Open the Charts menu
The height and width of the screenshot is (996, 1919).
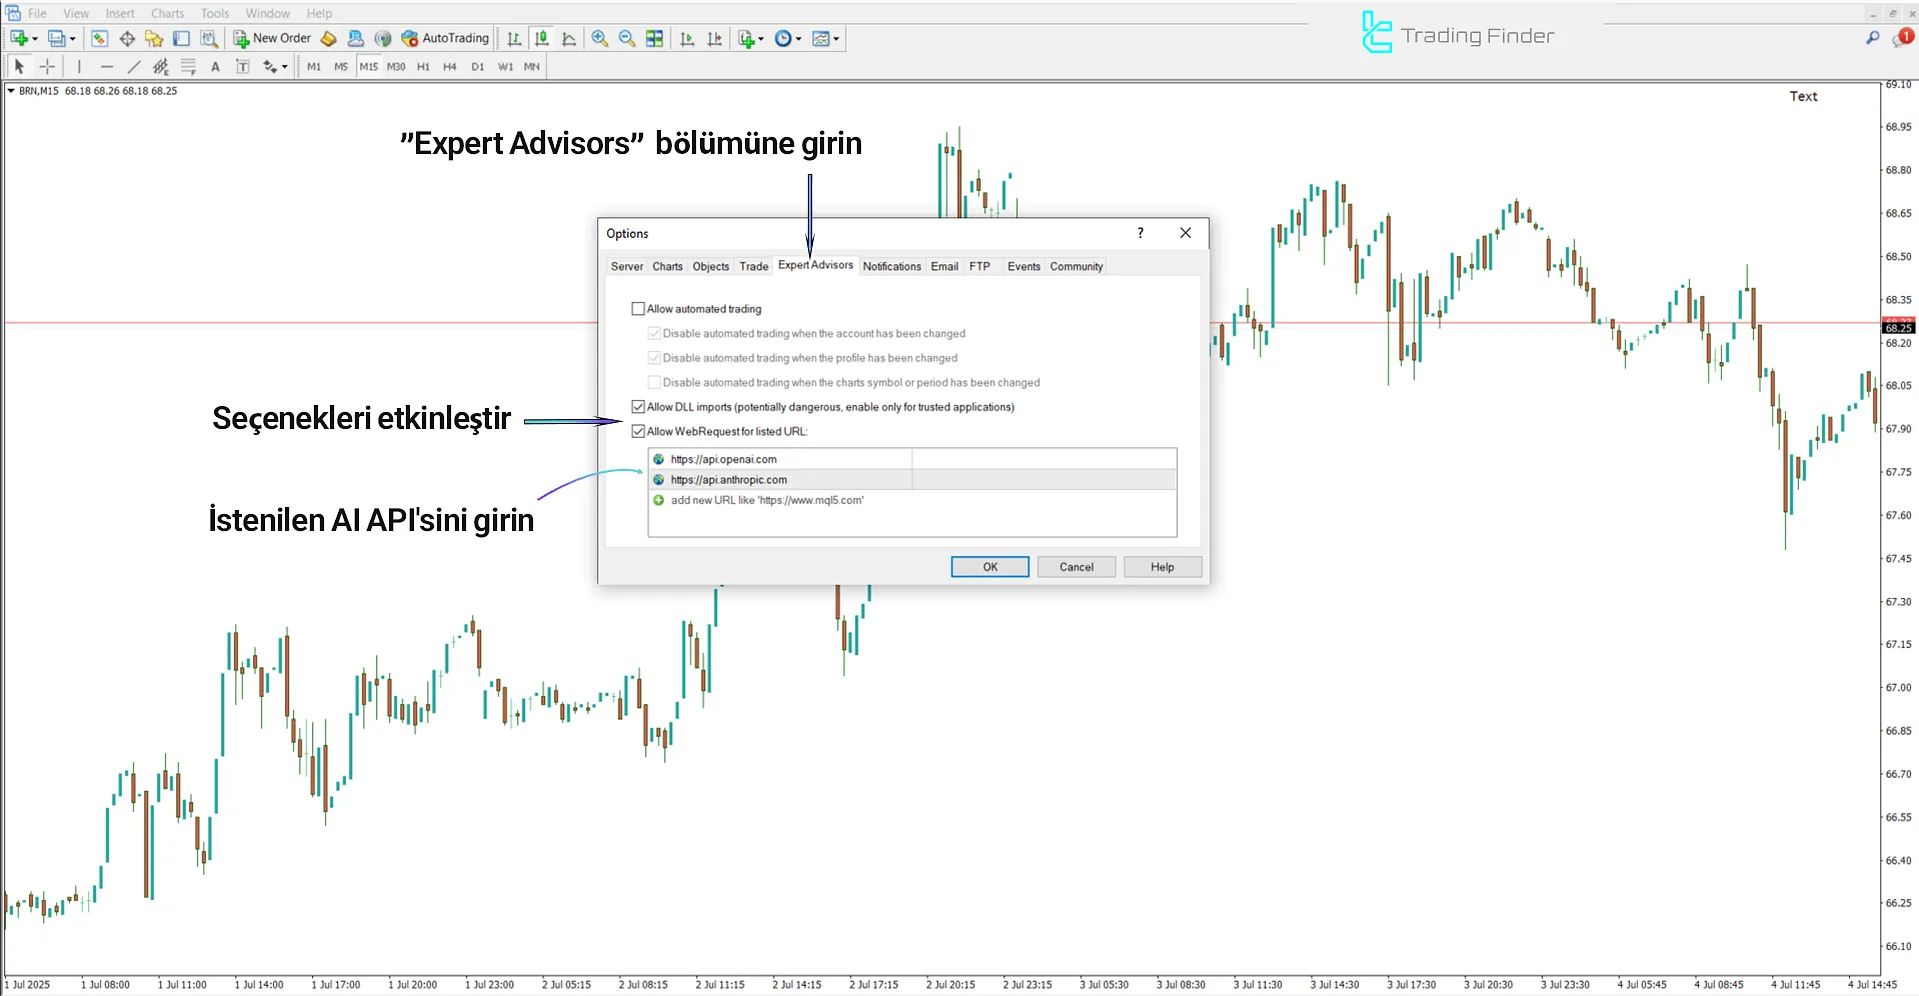coord(167,13)
